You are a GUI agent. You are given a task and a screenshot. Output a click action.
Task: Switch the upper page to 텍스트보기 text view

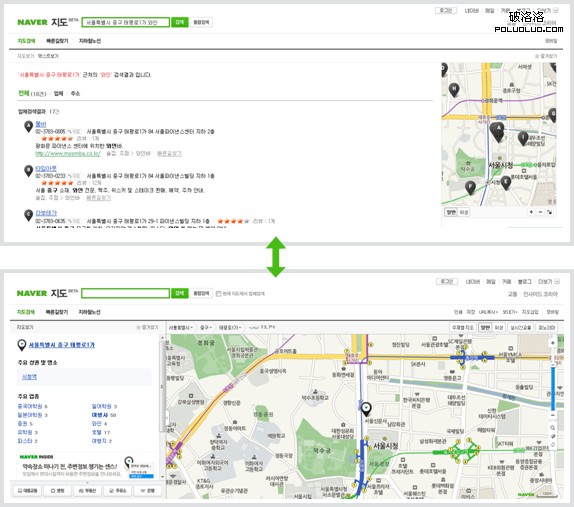pyautogui.click(x=48, y=56)
